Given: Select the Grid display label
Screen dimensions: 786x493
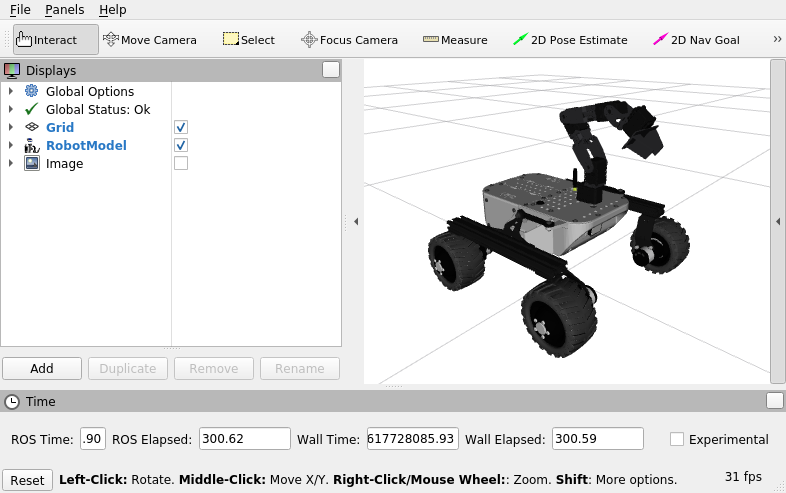Looking at the screenshot, I should [x=60, y=127].
